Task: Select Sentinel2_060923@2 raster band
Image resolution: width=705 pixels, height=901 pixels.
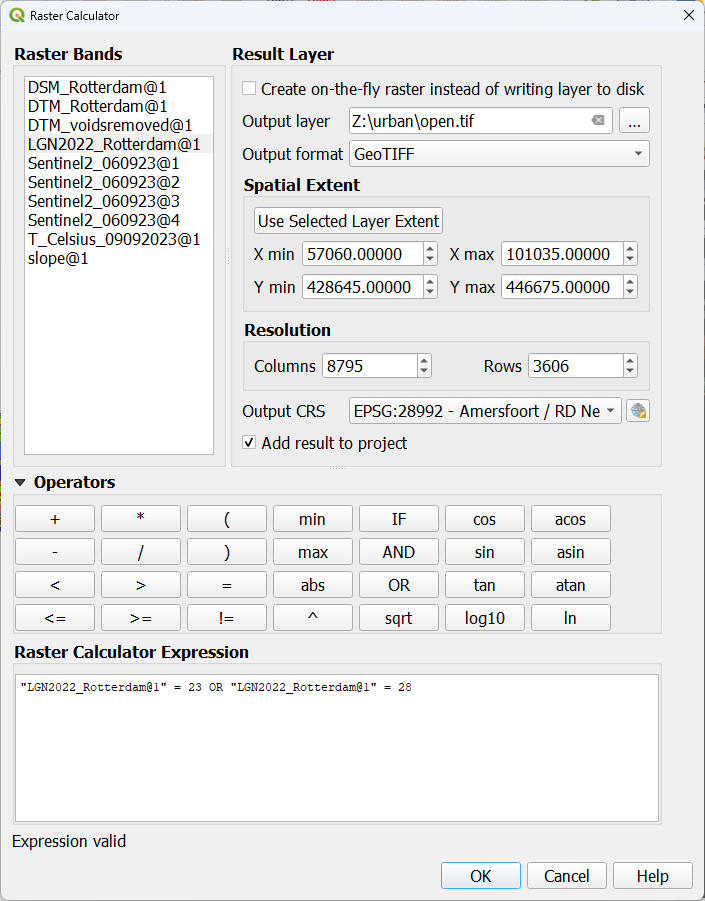Action: click(x=119, y=182)
